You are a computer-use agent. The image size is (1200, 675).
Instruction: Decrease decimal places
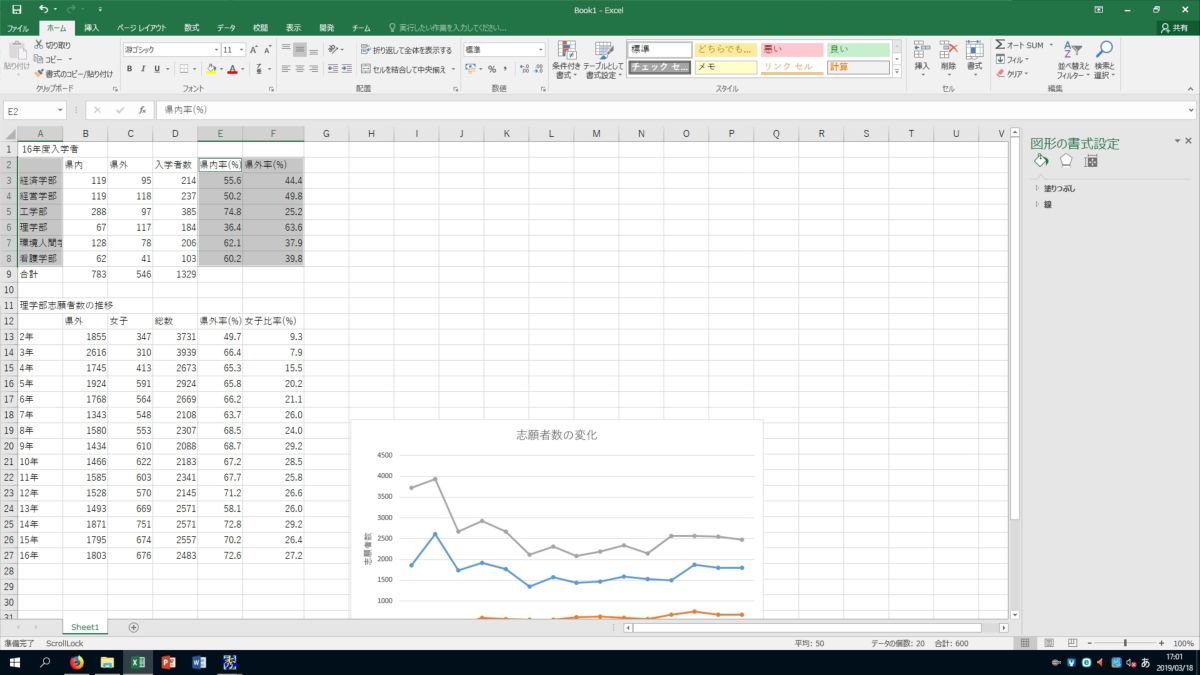(537, 69)
